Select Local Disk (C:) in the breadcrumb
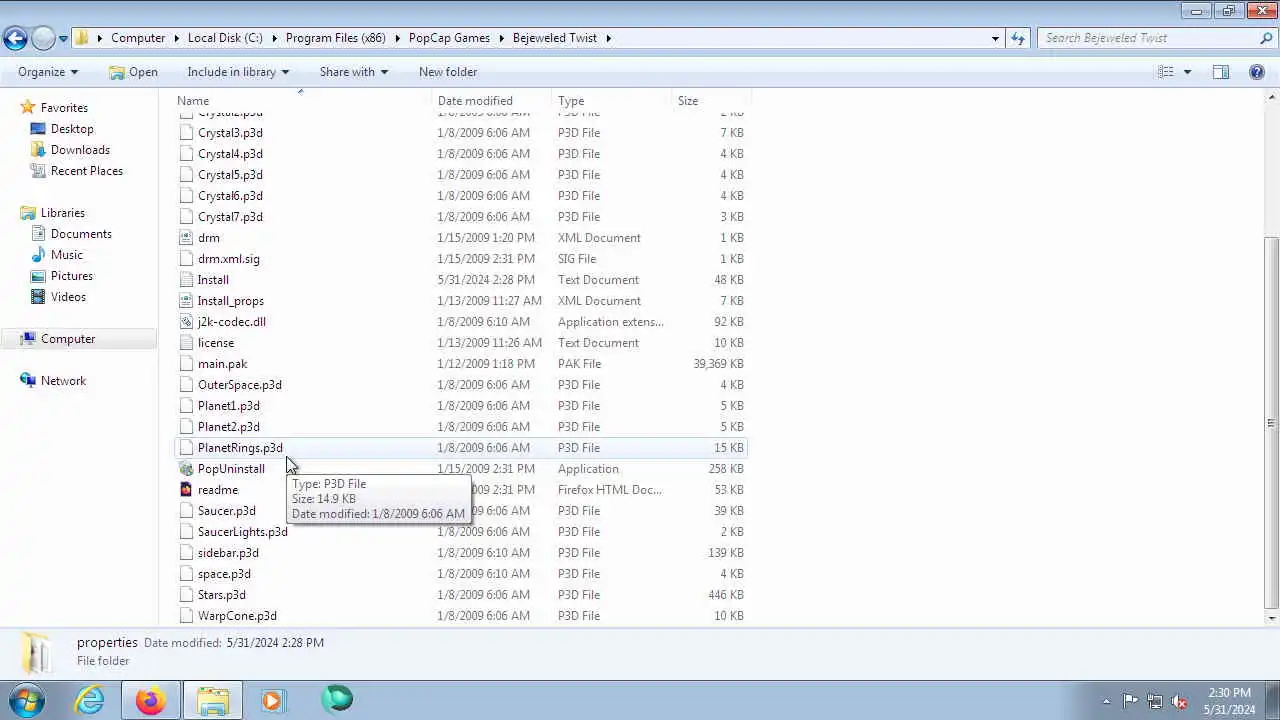Screen dimensions: 1280x720 coord(225,38)
